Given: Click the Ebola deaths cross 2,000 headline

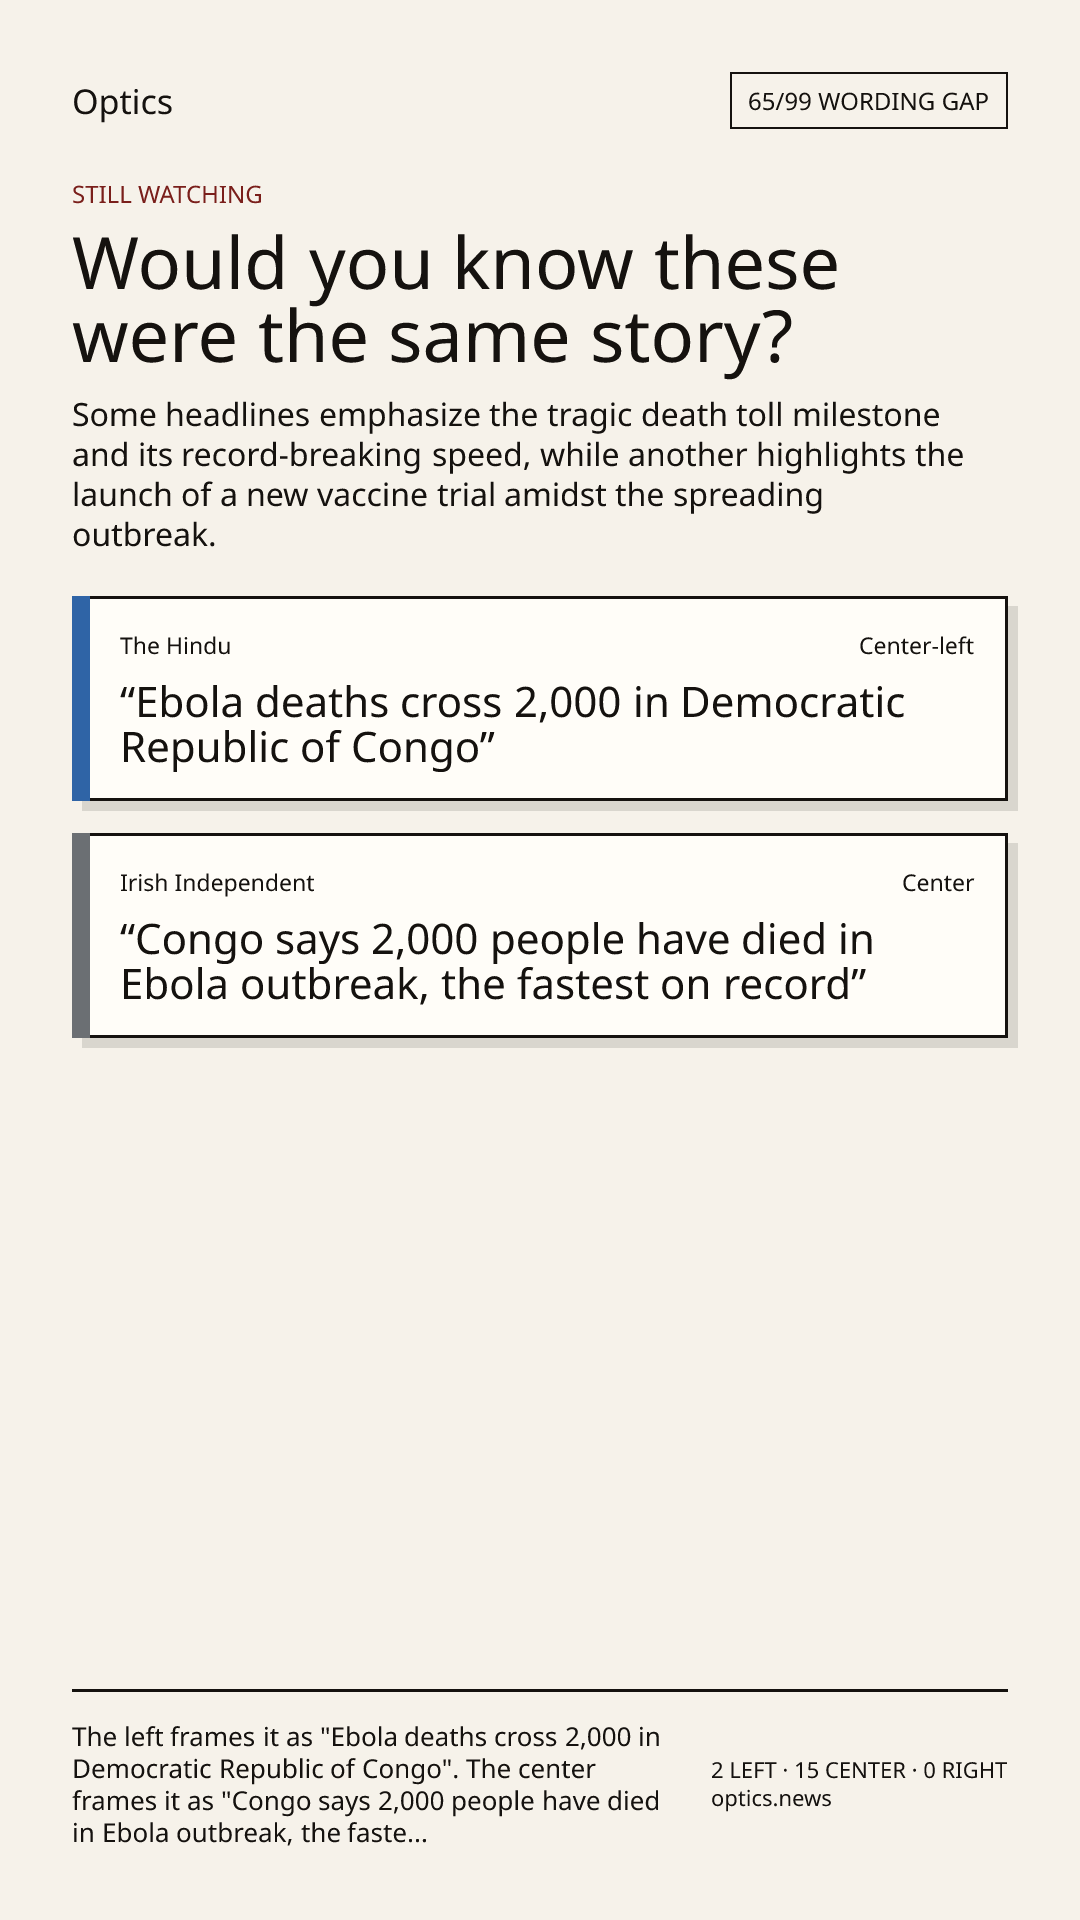Looking at the screenshot, I should (512, 725).
